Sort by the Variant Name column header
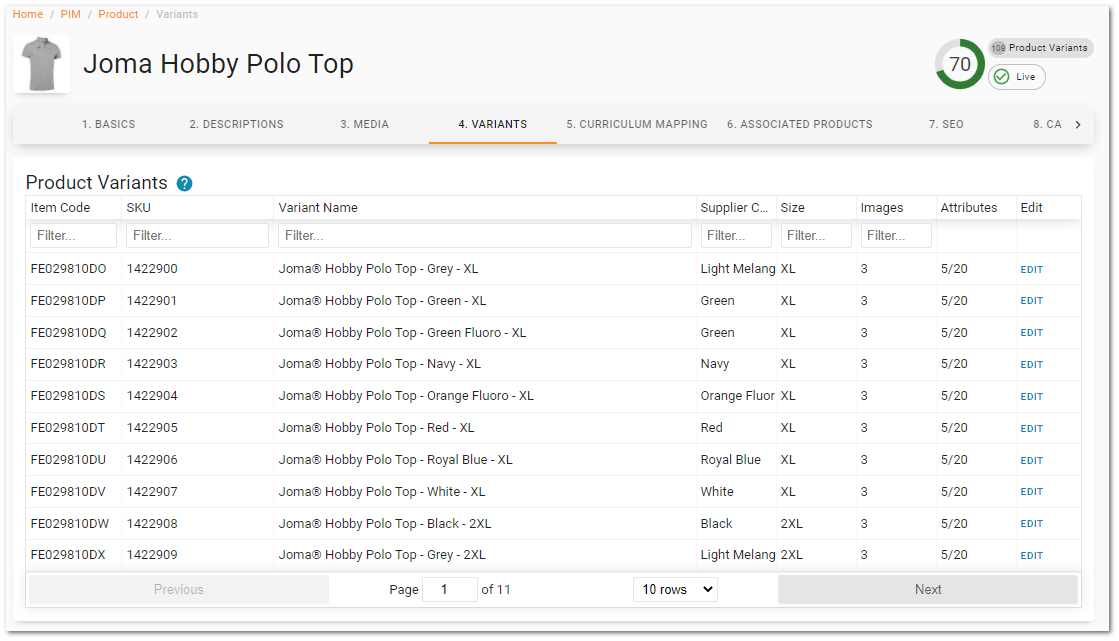Image resolution: width=1119 pixels, height=641 pixels. tap(318, 208)
